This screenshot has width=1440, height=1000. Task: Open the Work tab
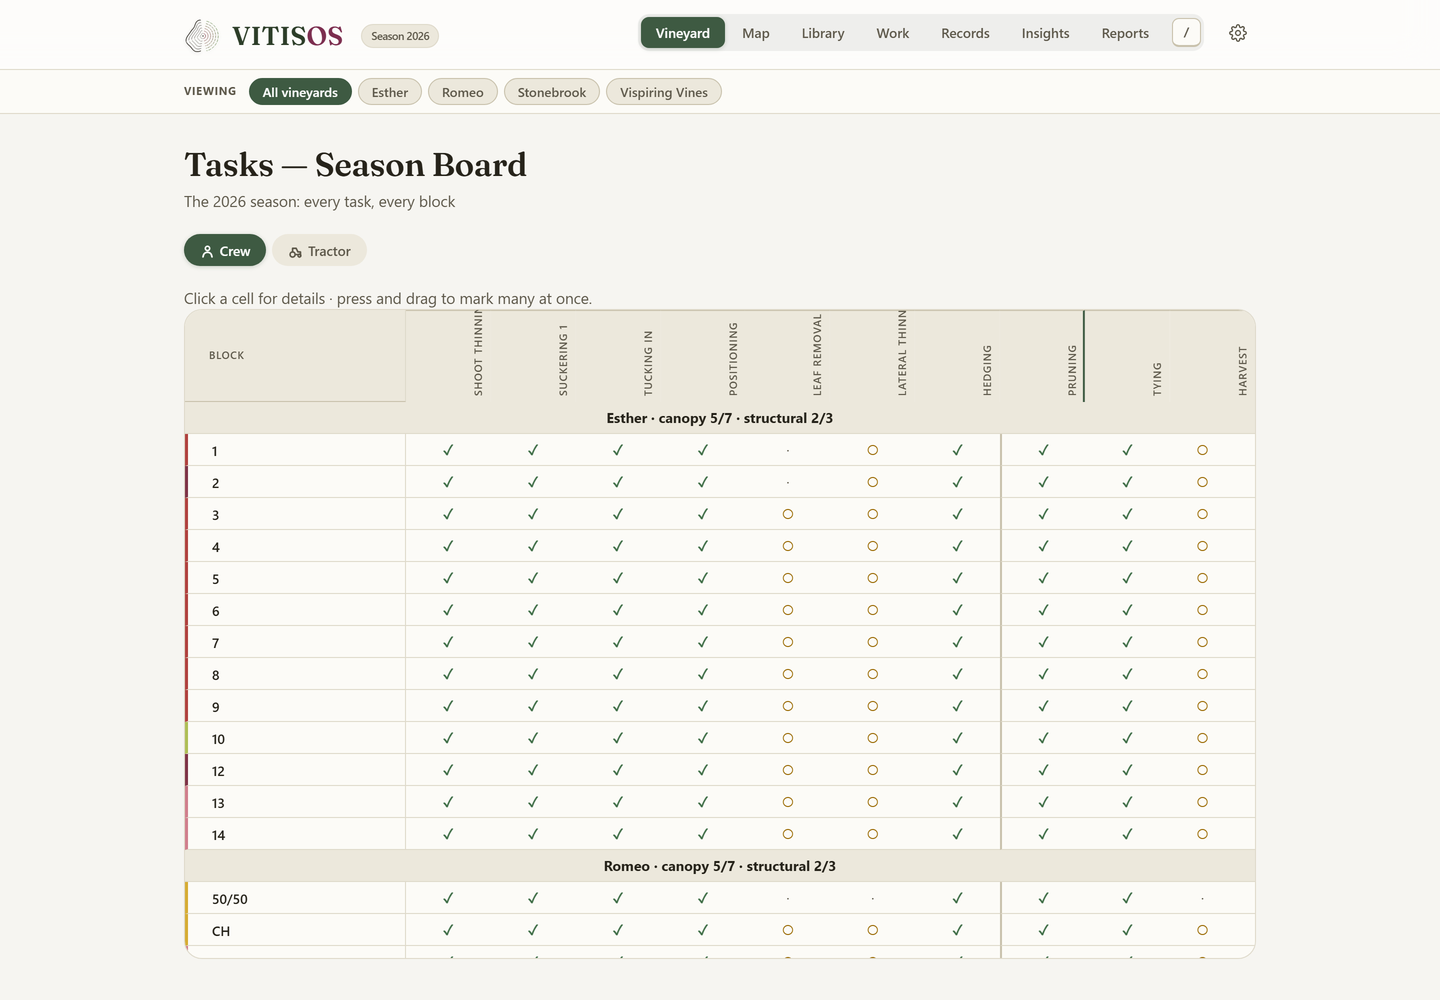893,33
